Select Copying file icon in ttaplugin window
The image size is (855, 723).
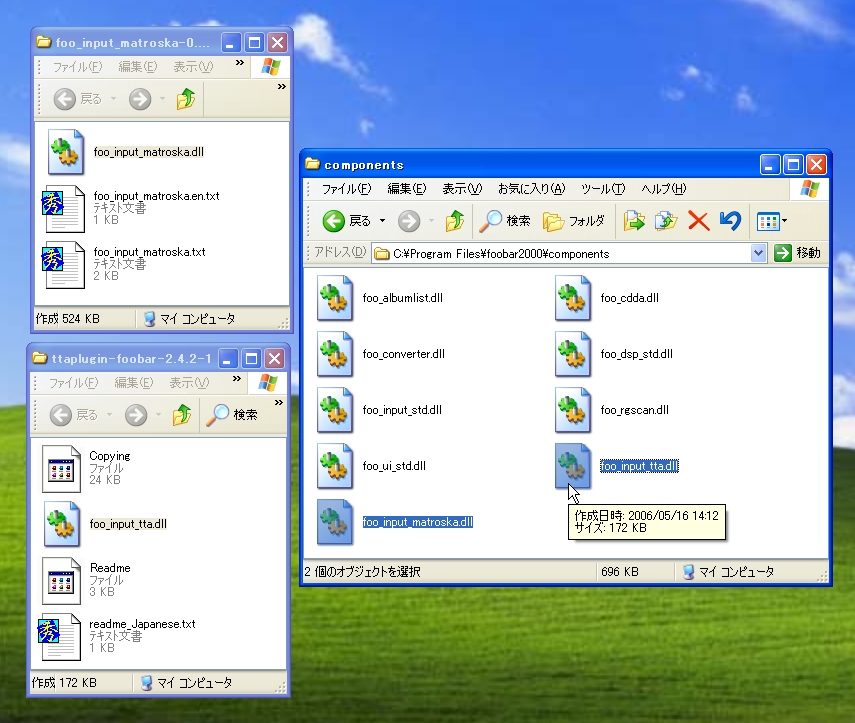(61, 469)
